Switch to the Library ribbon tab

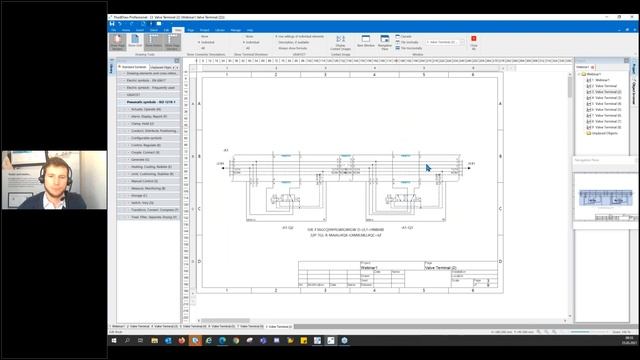[220, 30]
